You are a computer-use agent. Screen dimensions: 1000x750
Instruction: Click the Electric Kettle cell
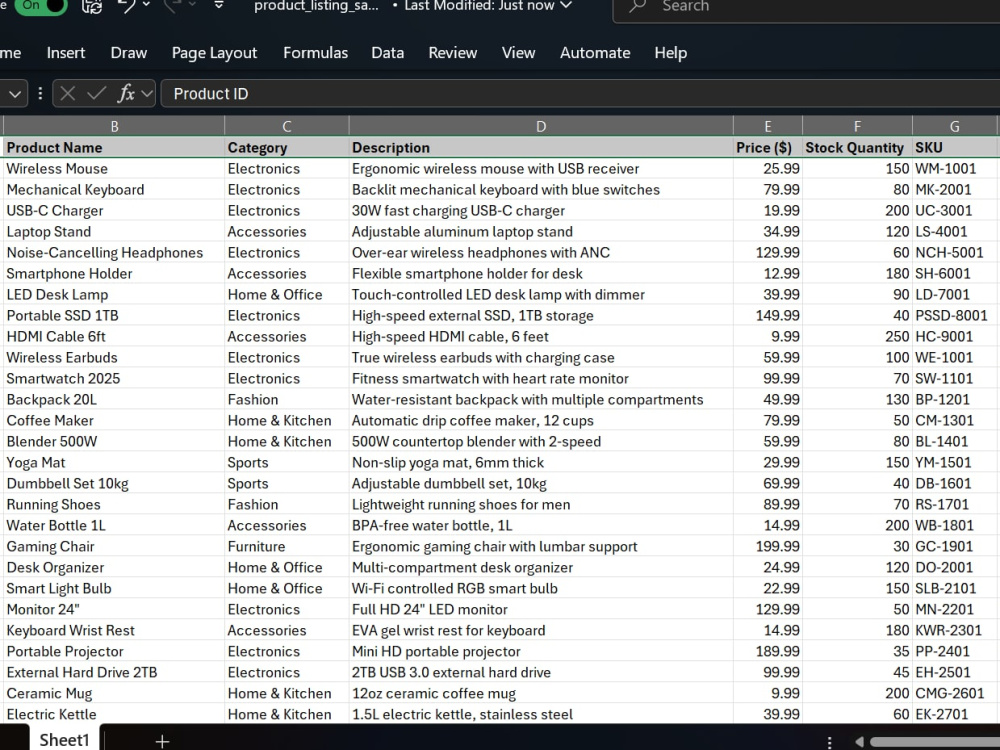pos(114,714)
